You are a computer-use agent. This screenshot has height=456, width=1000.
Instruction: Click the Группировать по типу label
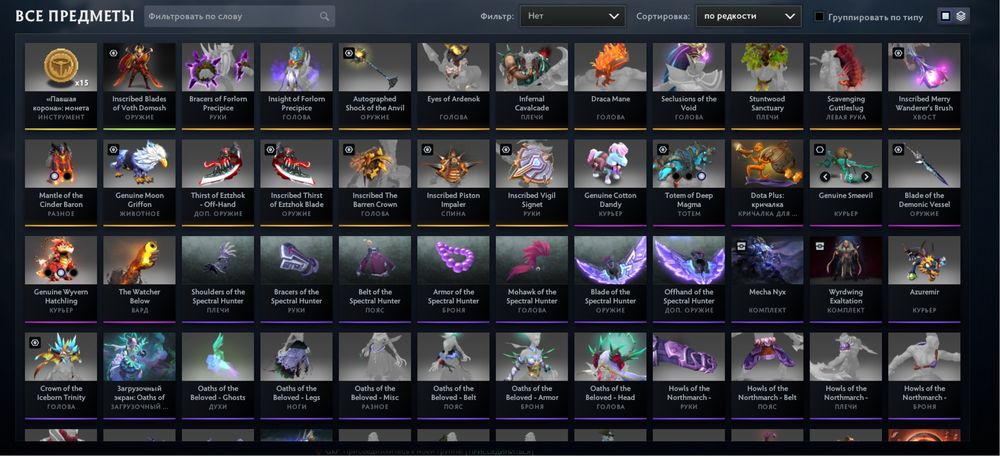pos(875,17)
